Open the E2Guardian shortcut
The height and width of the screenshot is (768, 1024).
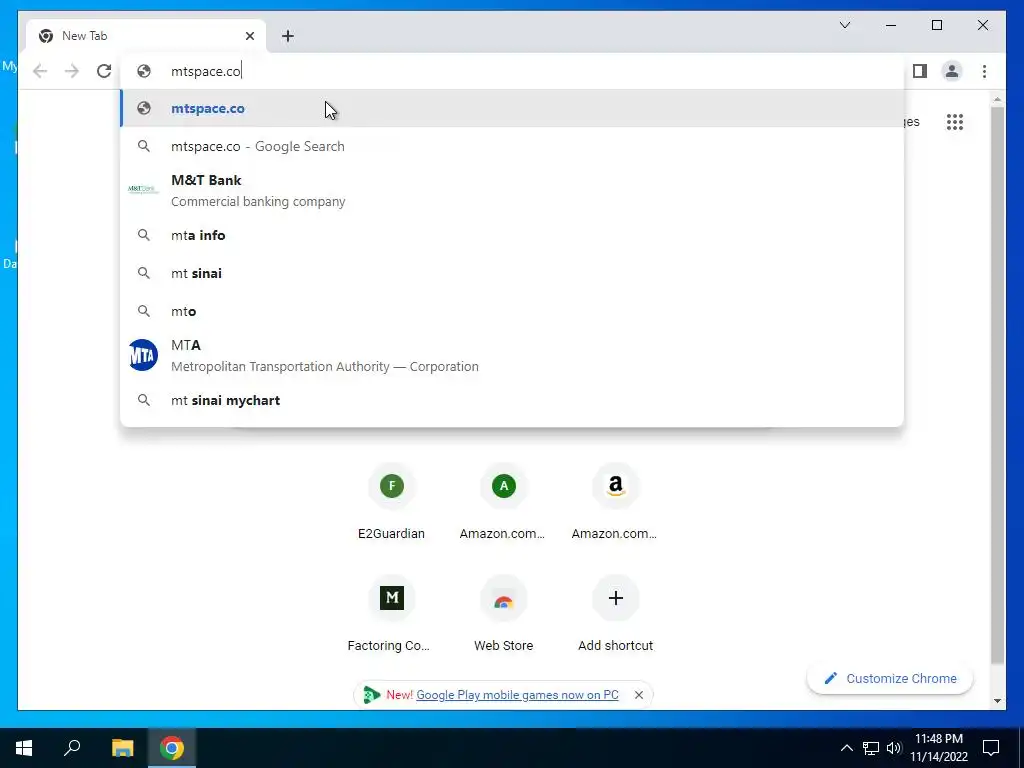pos(391,501)
